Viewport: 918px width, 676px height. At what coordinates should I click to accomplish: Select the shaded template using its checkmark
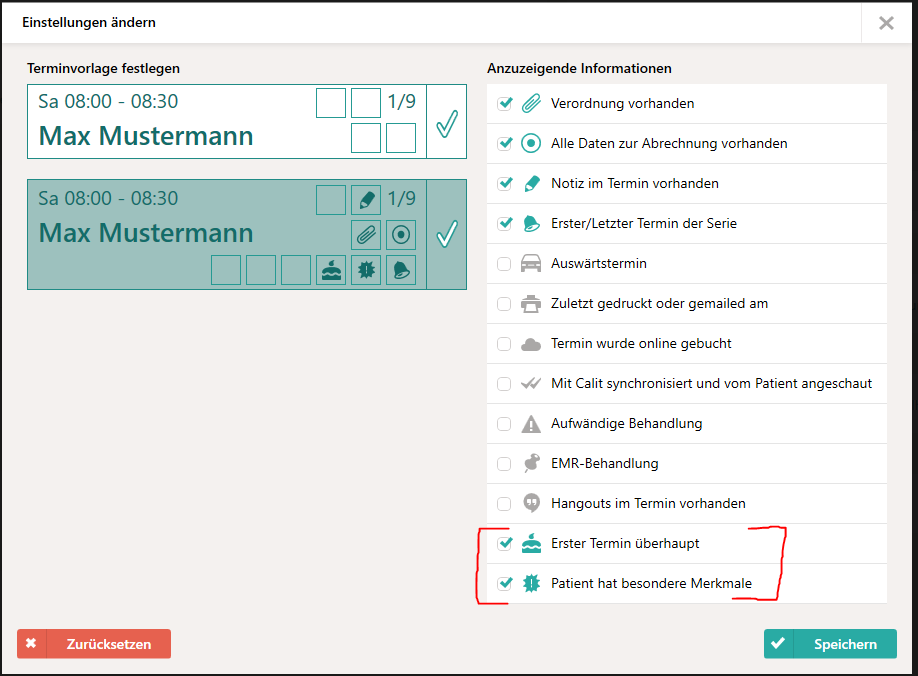click(x=447, y=234)
